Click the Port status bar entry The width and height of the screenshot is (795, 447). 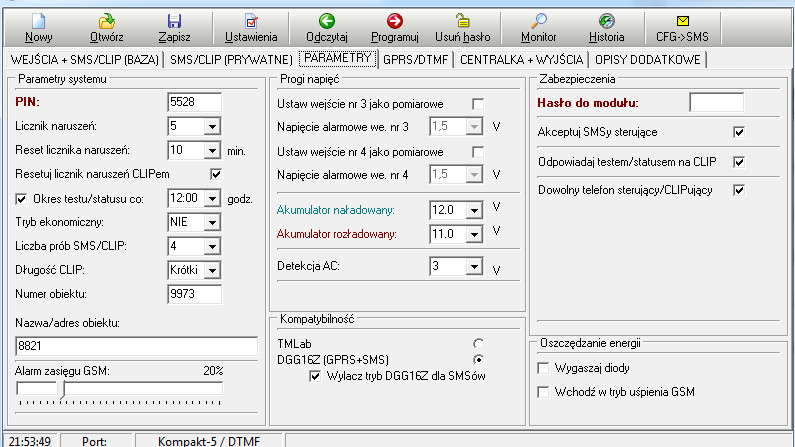pyautogui.click(x=95, y=441)
